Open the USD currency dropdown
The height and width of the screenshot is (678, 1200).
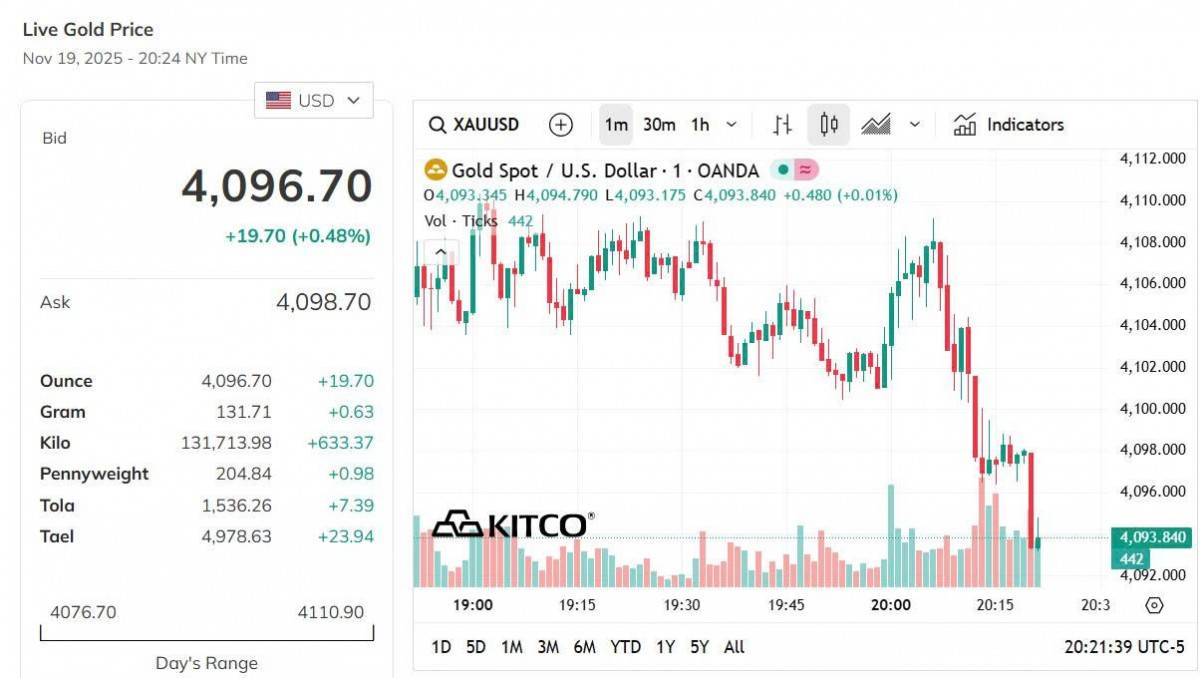click(313, 100)
